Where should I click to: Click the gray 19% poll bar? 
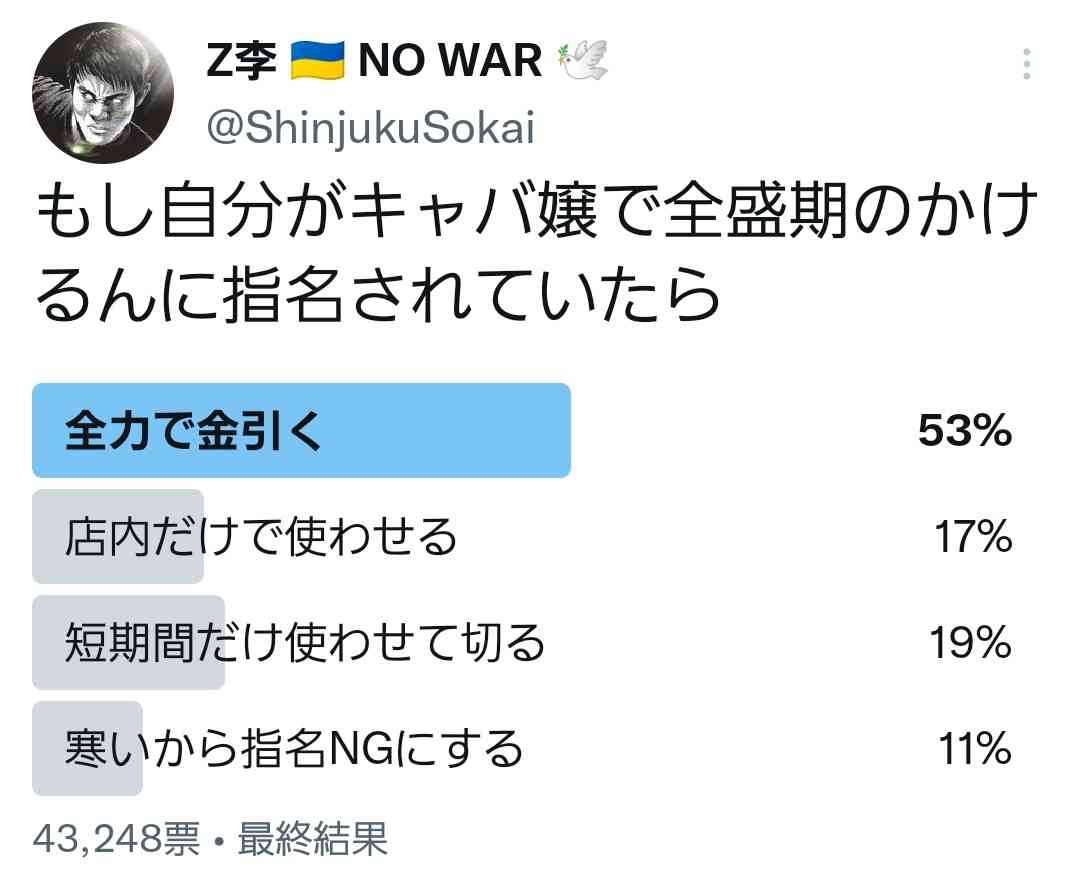point(129,642)
